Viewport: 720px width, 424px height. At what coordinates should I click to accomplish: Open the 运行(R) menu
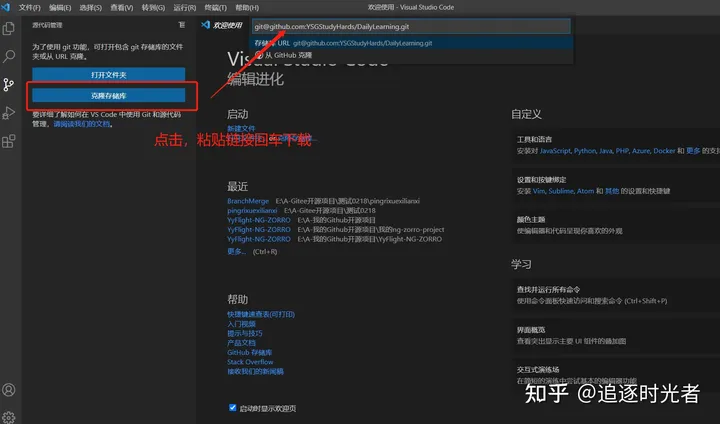pos(185,7)
